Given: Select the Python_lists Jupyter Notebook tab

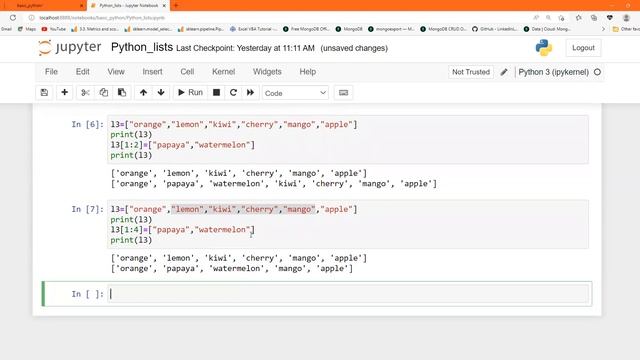Looking at the screenshot, I should point(128,6).
